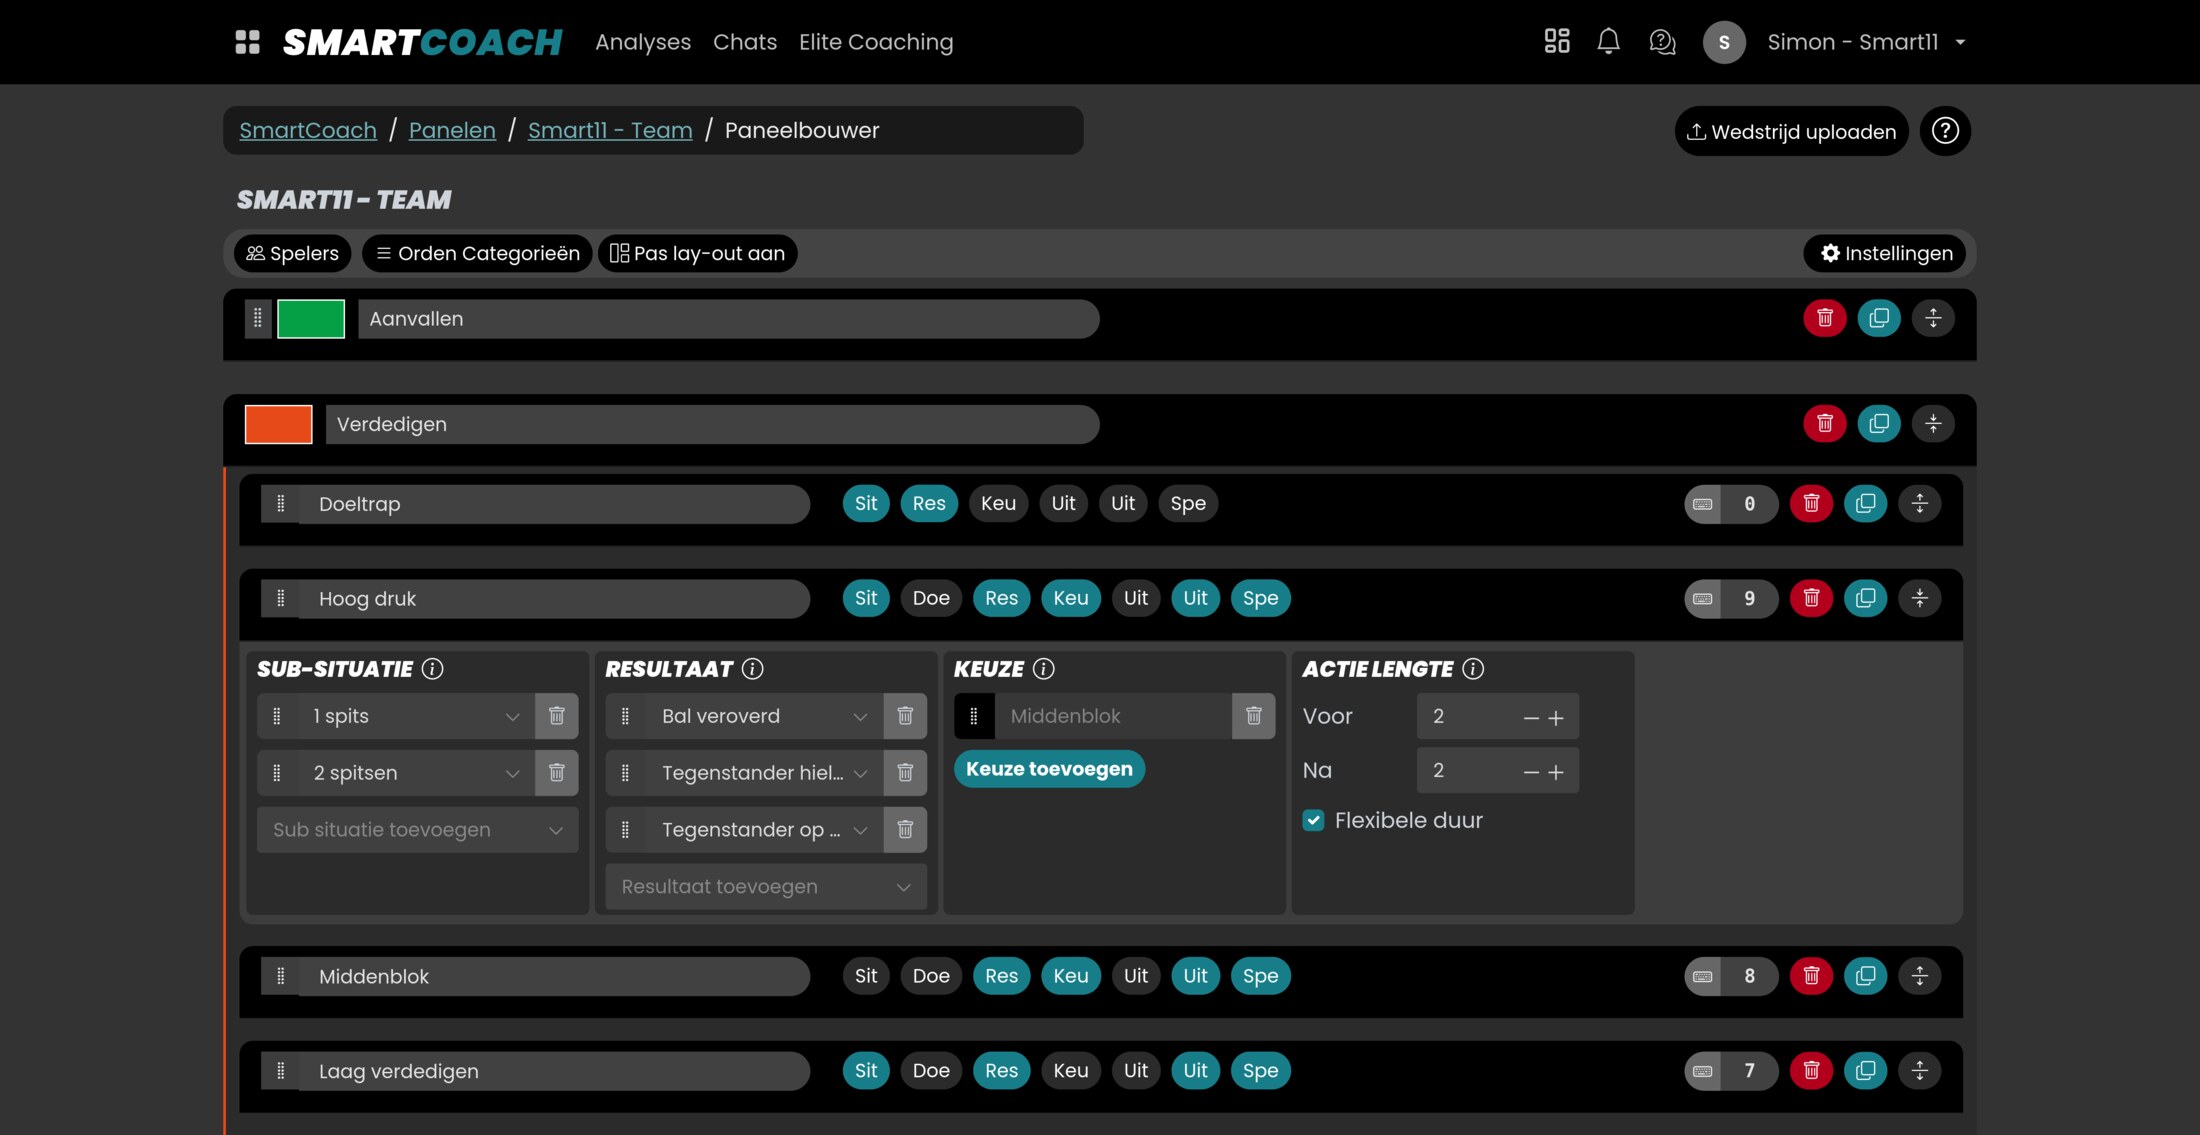Image resolution: width=2200 pixels, height=1135 pixels.
Task: Open the help question mark button
Action: (1945, 131)
